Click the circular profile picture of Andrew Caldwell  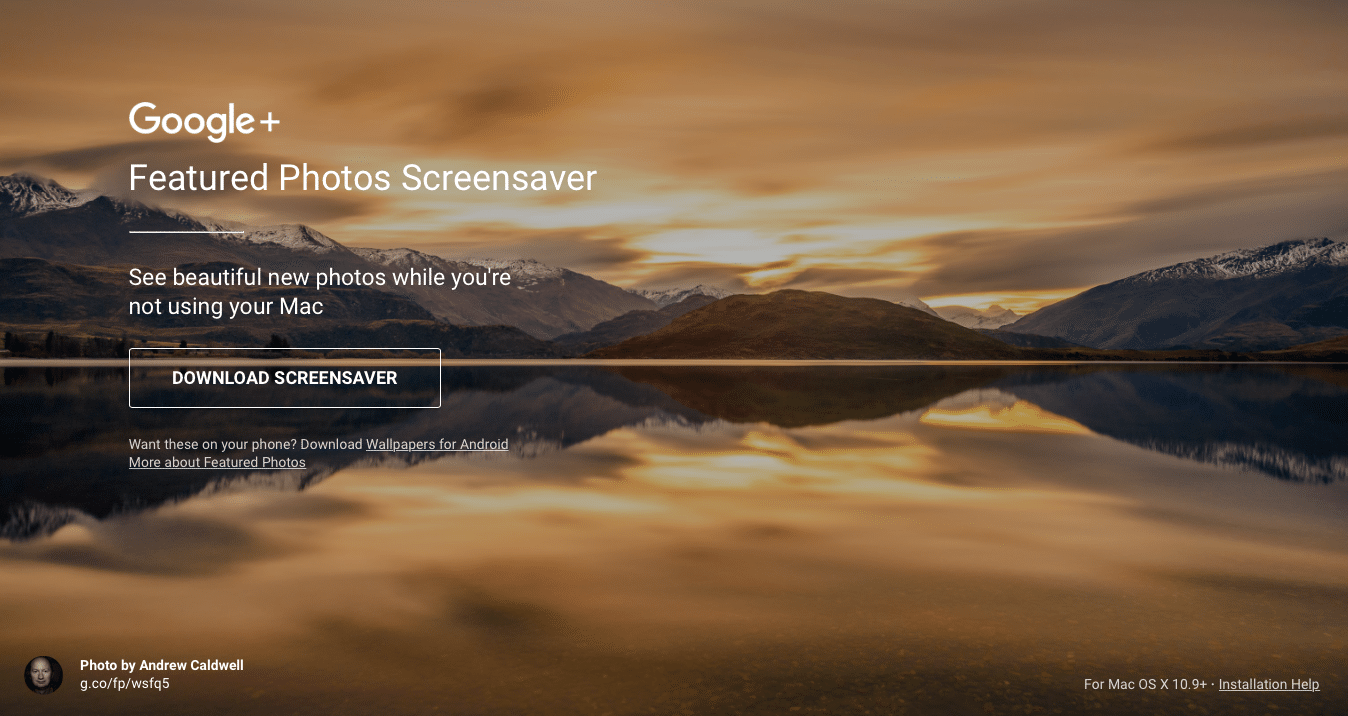44,674
